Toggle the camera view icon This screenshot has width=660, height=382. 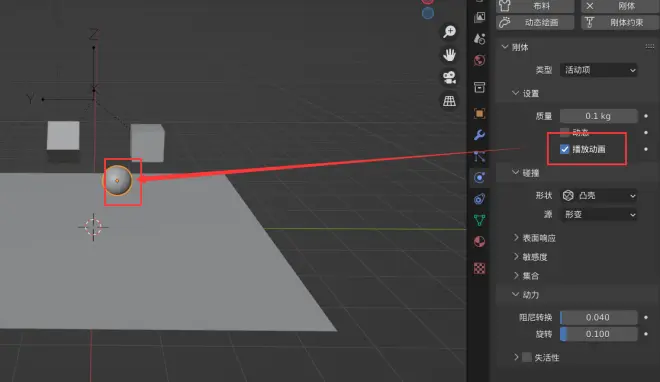click(x=449, y=77)
